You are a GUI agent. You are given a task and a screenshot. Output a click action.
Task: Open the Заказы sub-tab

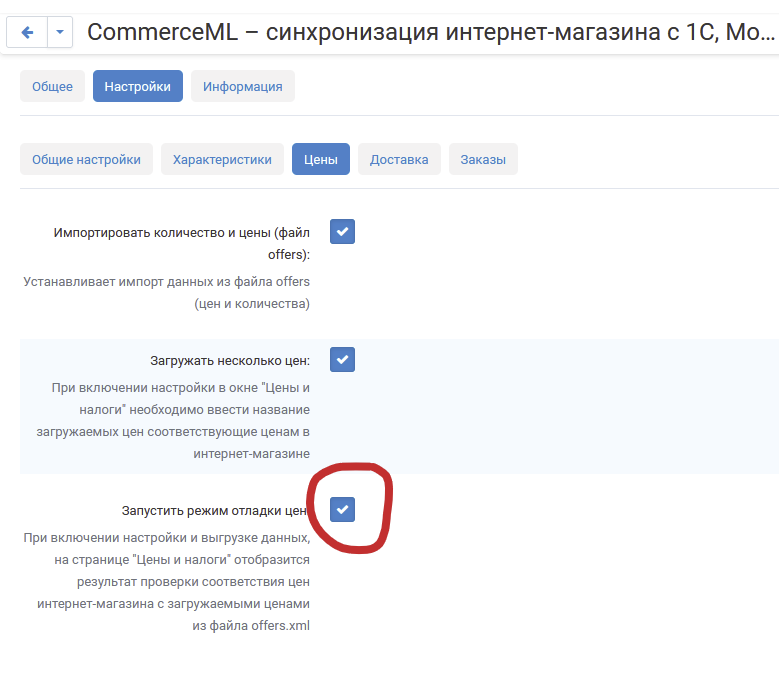[x=483, y=159]
